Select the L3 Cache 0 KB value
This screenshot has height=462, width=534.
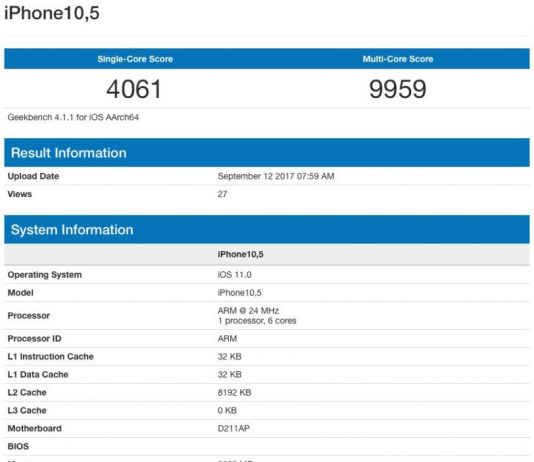tap(227, 410)
